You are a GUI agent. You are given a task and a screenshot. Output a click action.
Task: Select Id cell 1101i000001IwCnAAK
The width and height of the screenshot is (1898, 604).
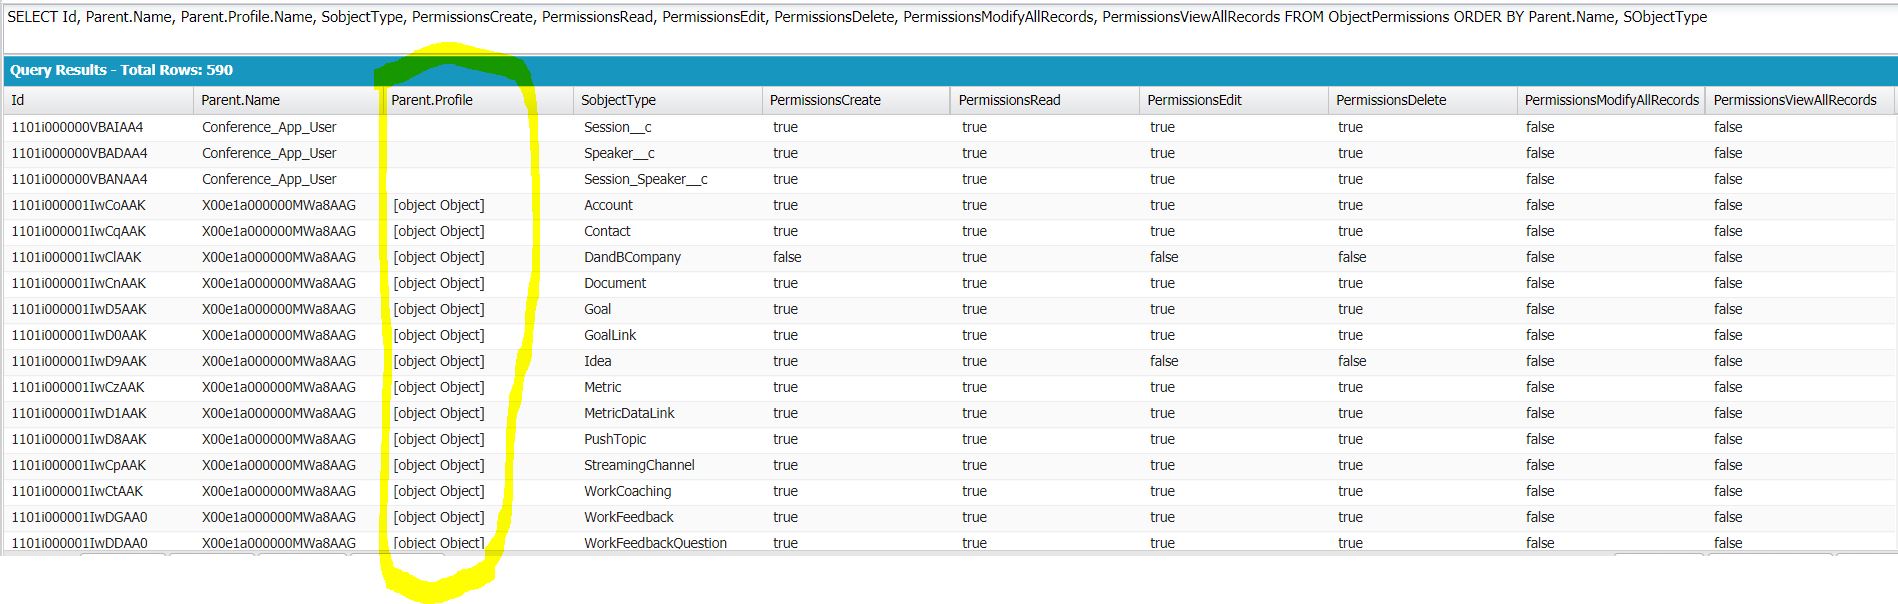coord(78,283)
